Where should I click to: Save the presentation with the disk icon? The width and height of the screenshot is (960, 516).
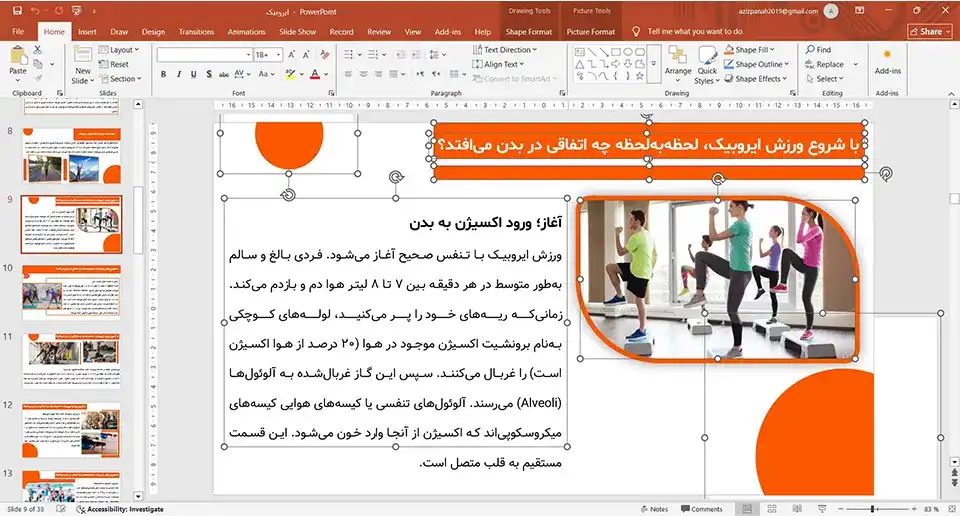17,11
